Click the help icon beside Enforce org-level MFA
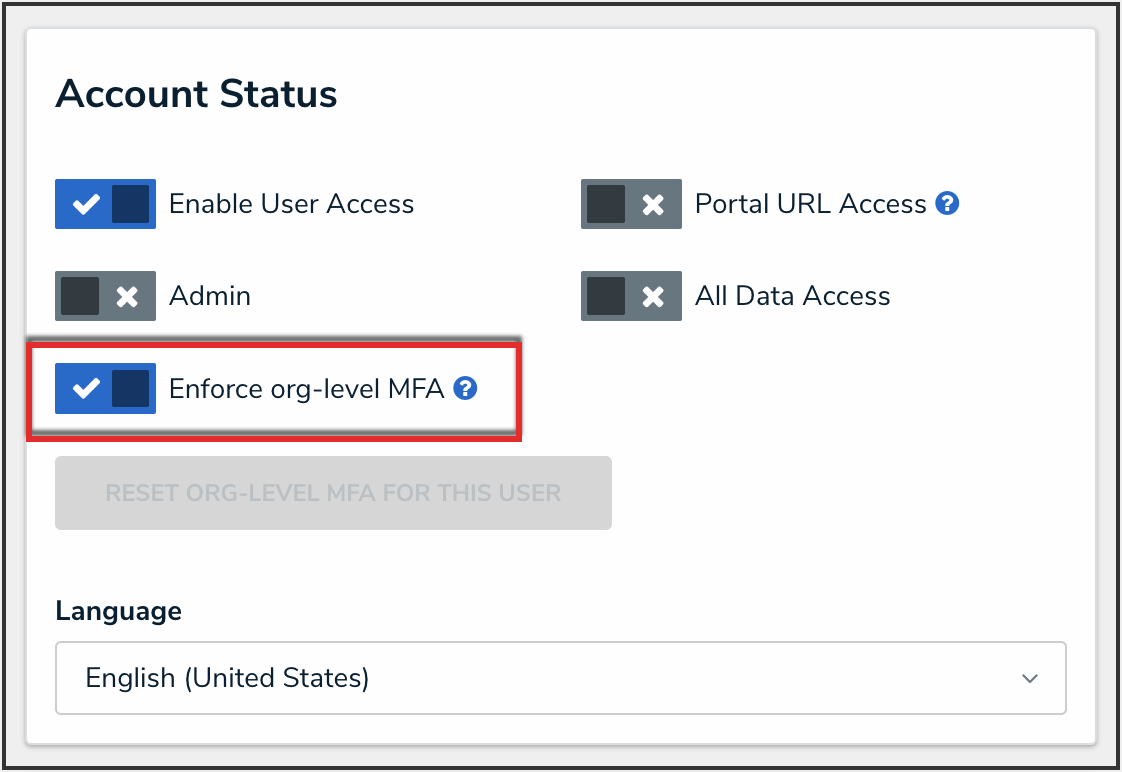Screen dimensions: 1122x772 [465, 388]
